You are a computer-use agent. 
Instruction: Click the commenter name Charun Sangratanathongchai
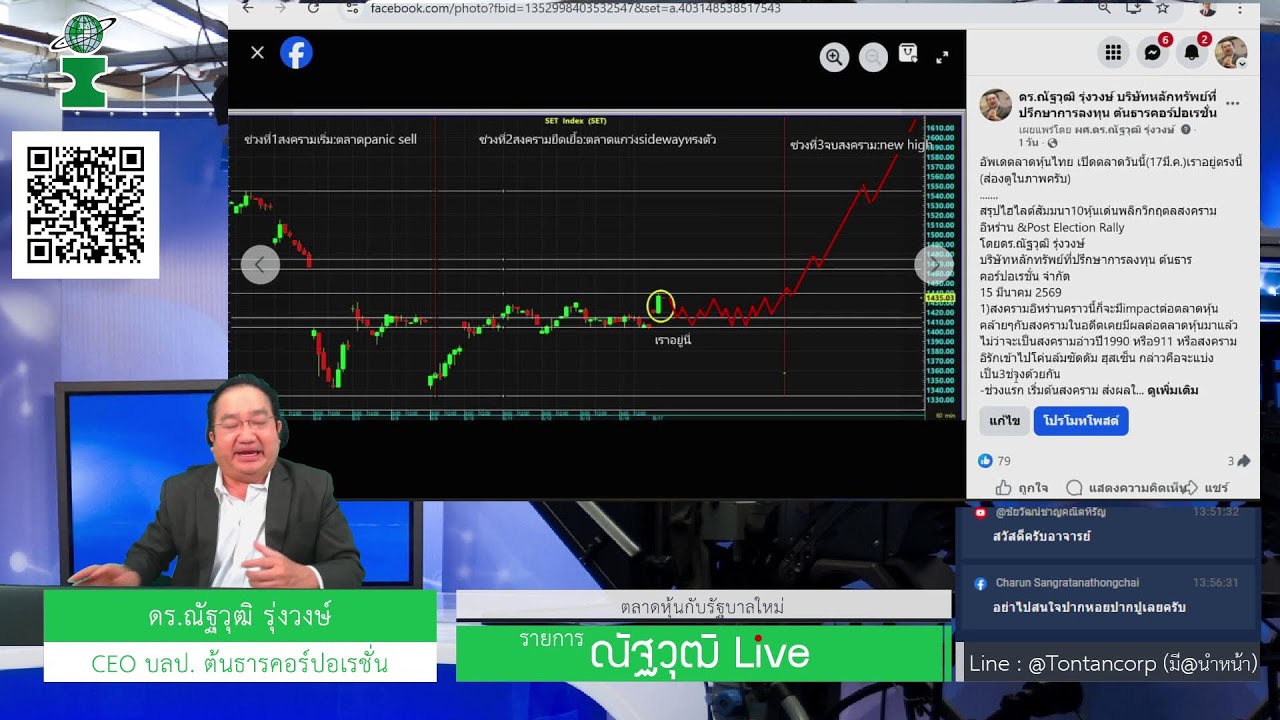pos(1067,583)
